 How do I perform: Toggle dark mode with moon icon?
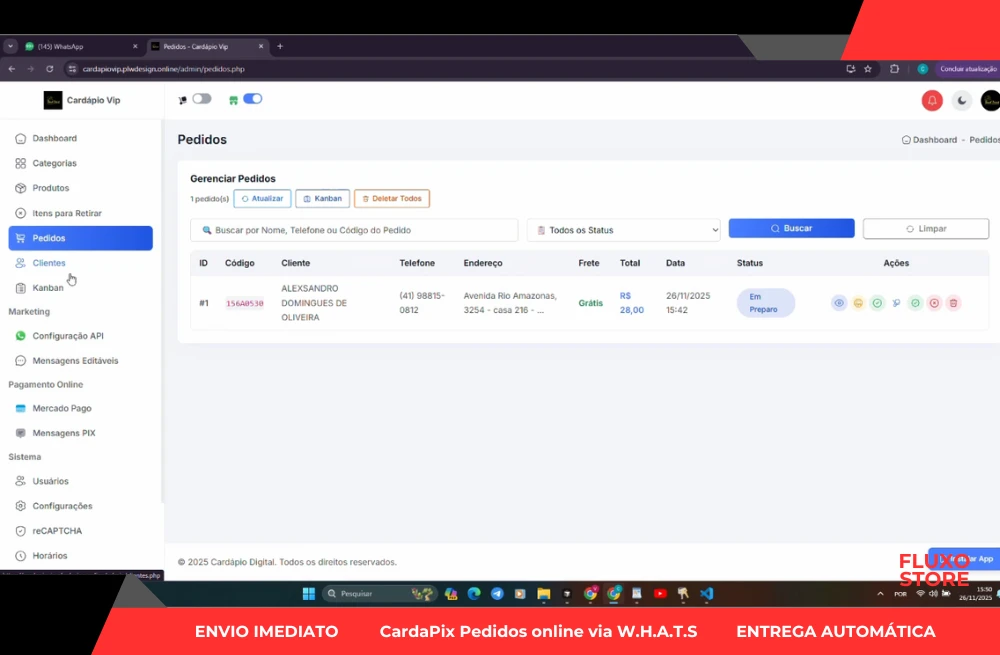(x=961, y=100)
